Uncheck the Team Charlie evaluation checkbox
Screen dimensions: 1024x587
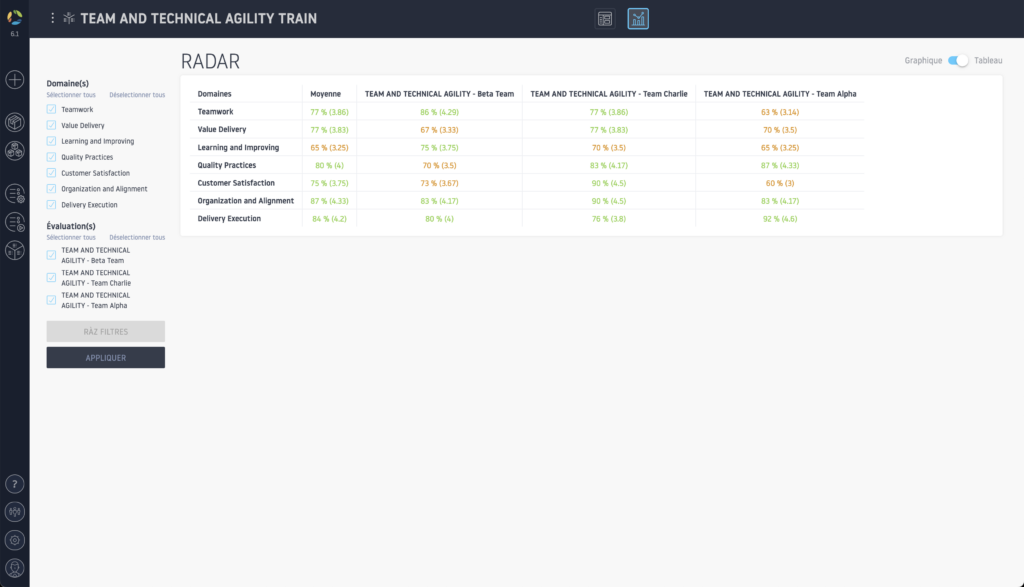[x=51, y=277]
